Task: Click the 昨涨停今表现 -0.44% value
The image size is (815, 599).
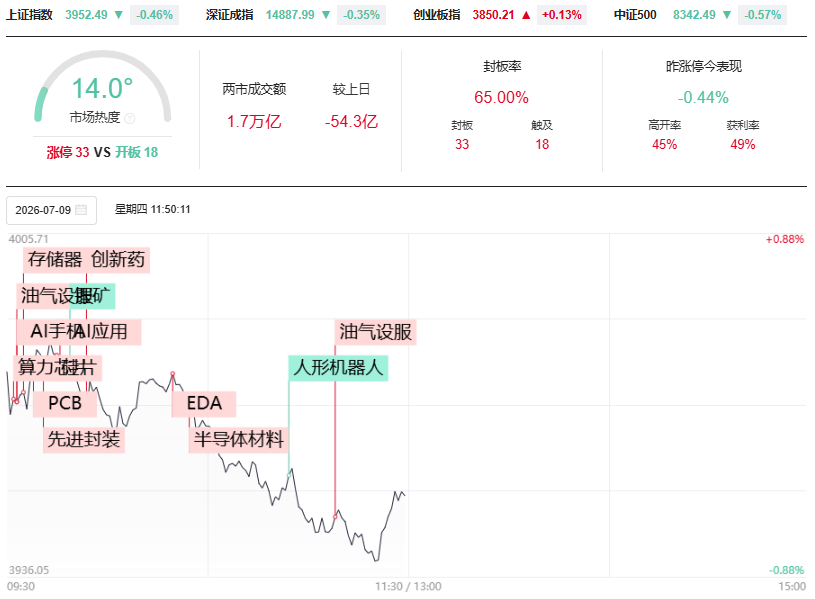Action: click(703, 97)
